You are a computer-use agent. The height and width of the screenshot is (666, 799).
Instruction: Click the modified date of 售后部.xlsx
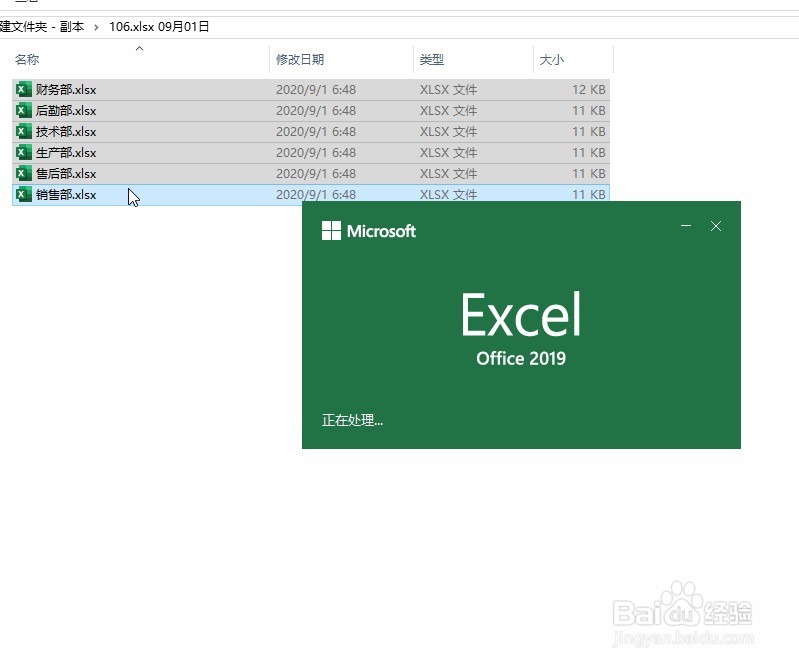point(316,173)
